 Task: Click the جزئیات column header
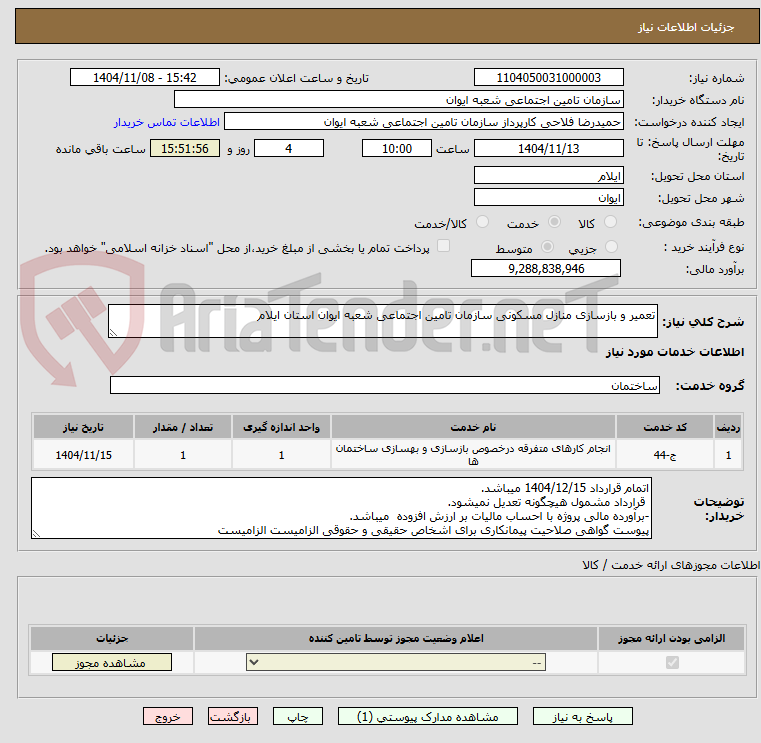coord(112,639)
